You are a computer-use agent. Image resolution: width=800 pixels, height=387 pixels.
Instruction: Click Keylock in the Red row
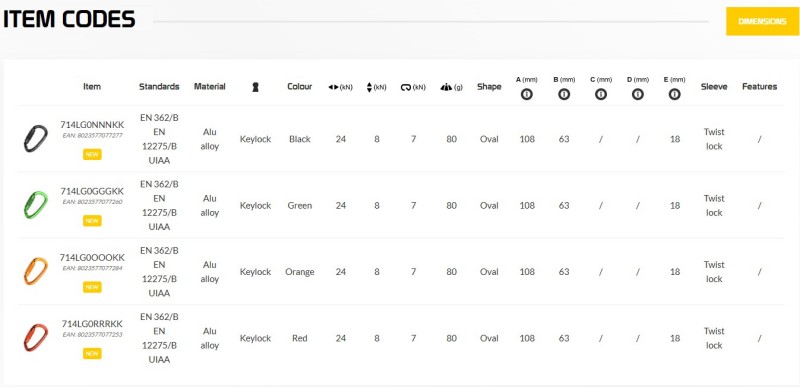(x=255, y=338)
